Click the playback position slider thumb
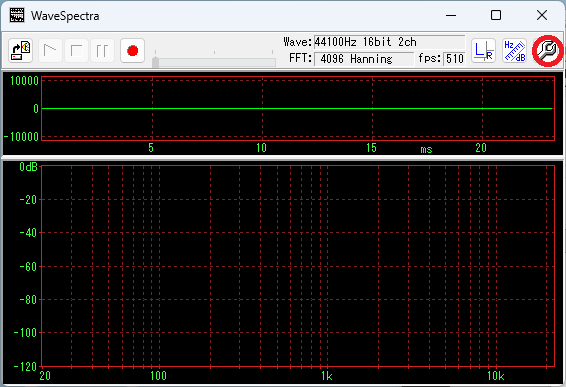 (x=155, y=62)
